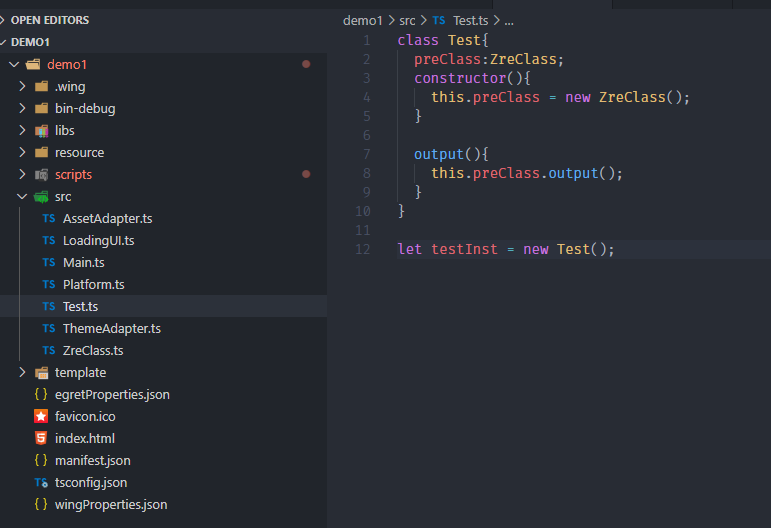The image size is (771, 528).
Task: Click 'preClass:ZreClass;' declaration
Action: pos(489,59)
